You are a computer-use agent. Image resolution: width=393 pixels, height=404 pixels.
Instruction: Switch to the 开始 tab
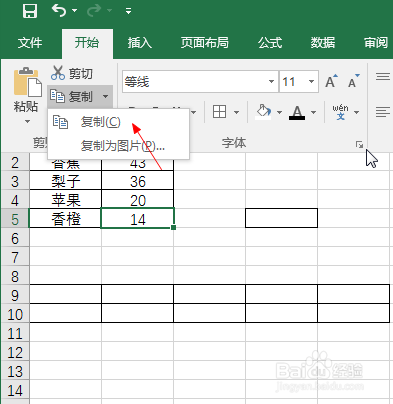[x=87, y=43]
